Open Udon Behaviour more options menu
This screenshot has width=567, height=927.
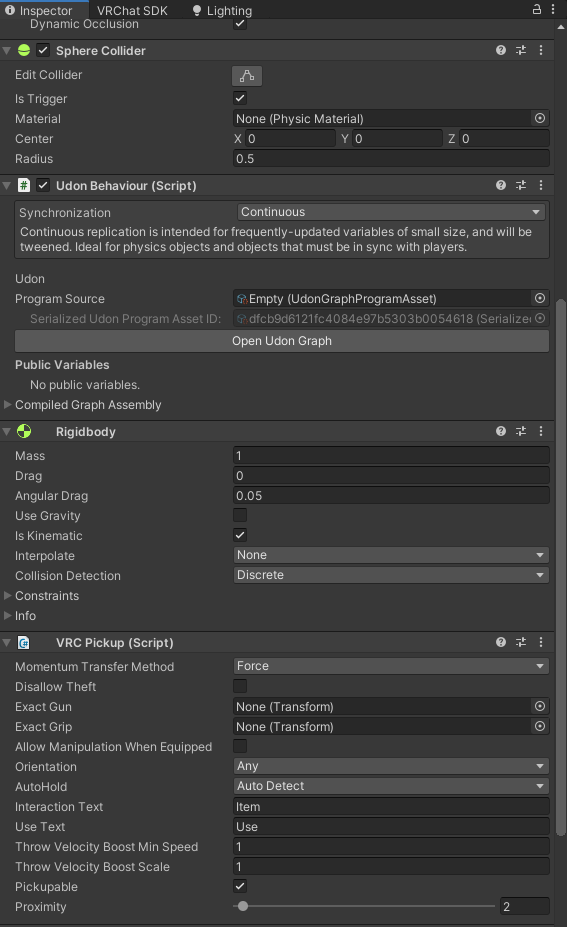click(541, 185)
